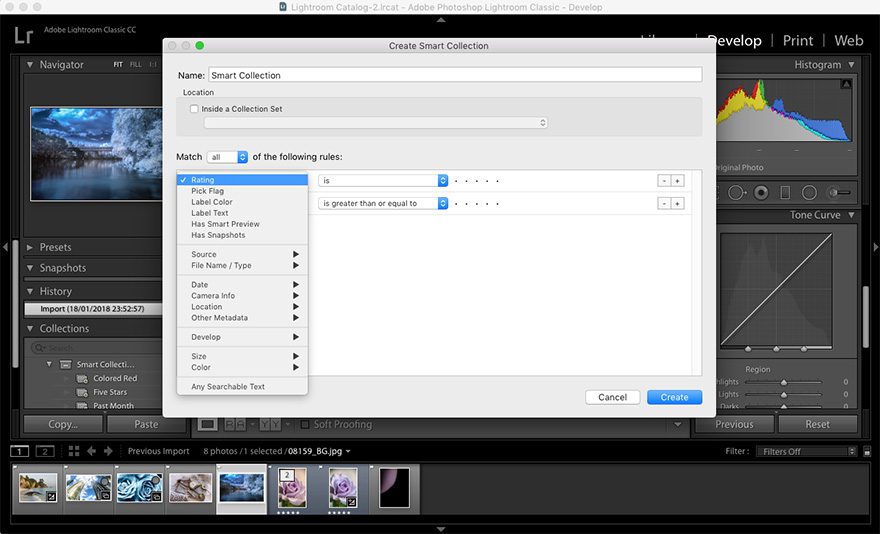This screenshot has width=880, height=534.
Task: Open the 'is greater than or equal to' dropdown
Action: coord(383,203)
